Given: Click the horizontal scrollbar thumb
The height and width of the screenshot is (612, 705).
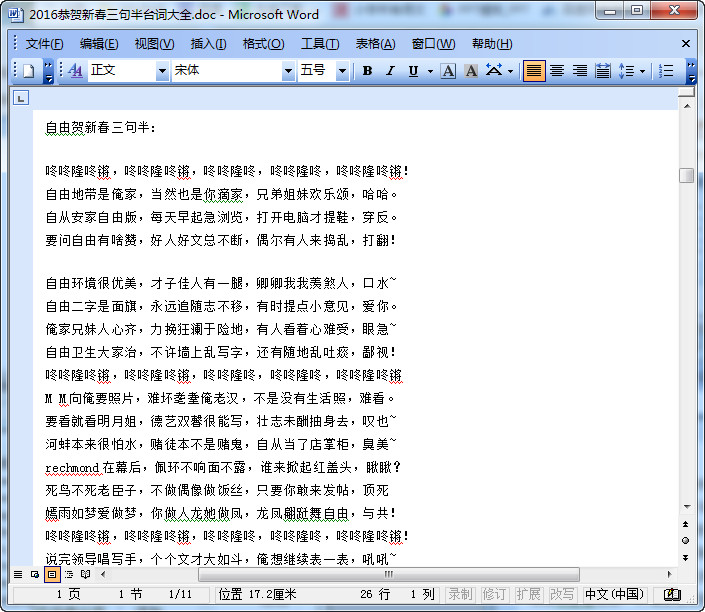Looking at the screenshot, I should [389, 574].
